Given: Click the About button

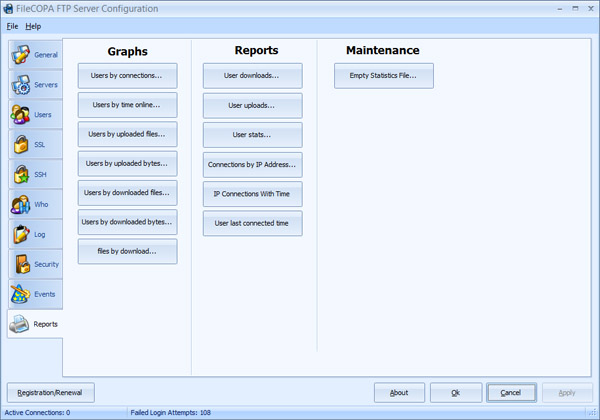Looking at the screenshot, I should pos(399,392).
